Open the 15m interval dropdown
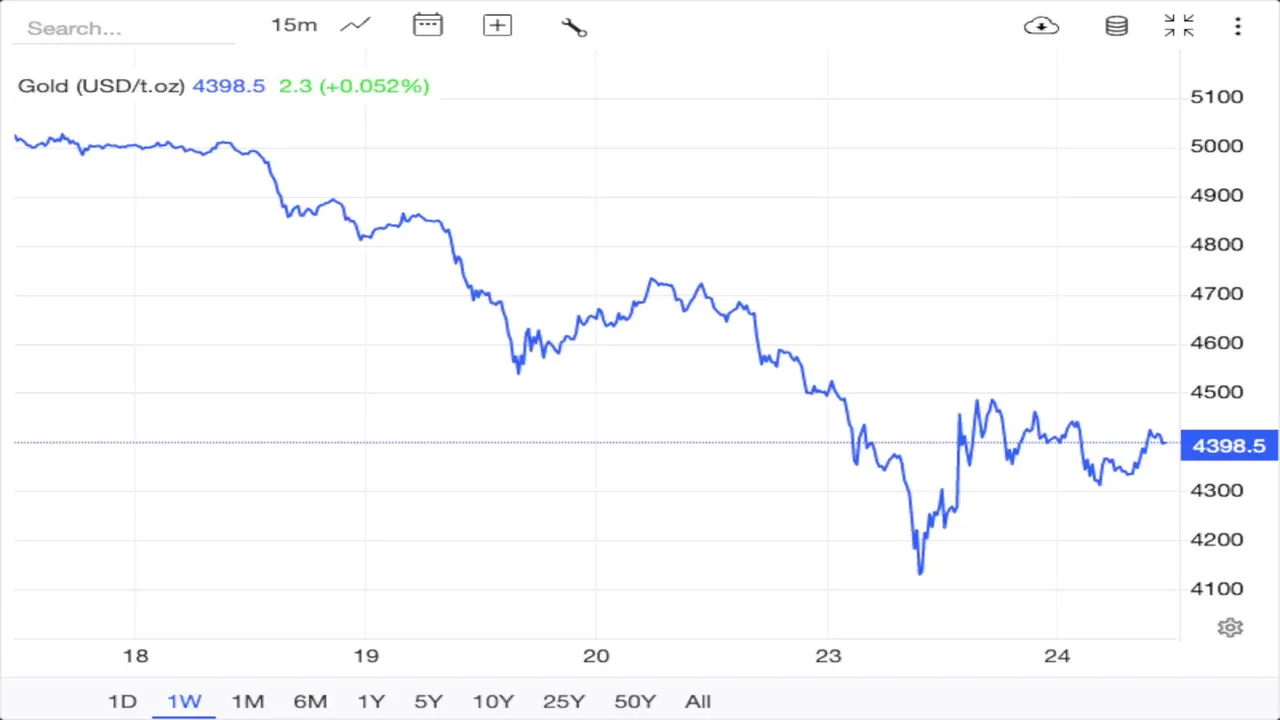The width and height of the screenshot is (1280, 720). coord(294,26)
